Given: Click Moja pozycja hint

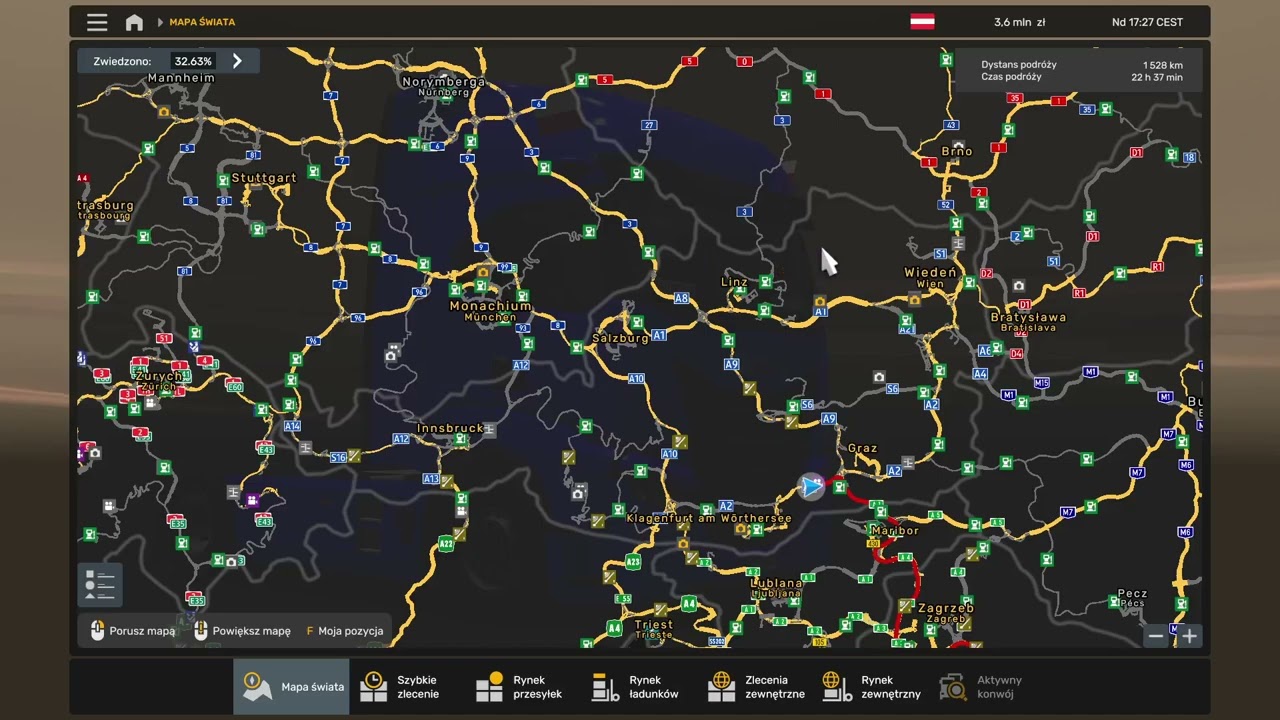Looking at the screenshot, I should click(x=344, y=631).
